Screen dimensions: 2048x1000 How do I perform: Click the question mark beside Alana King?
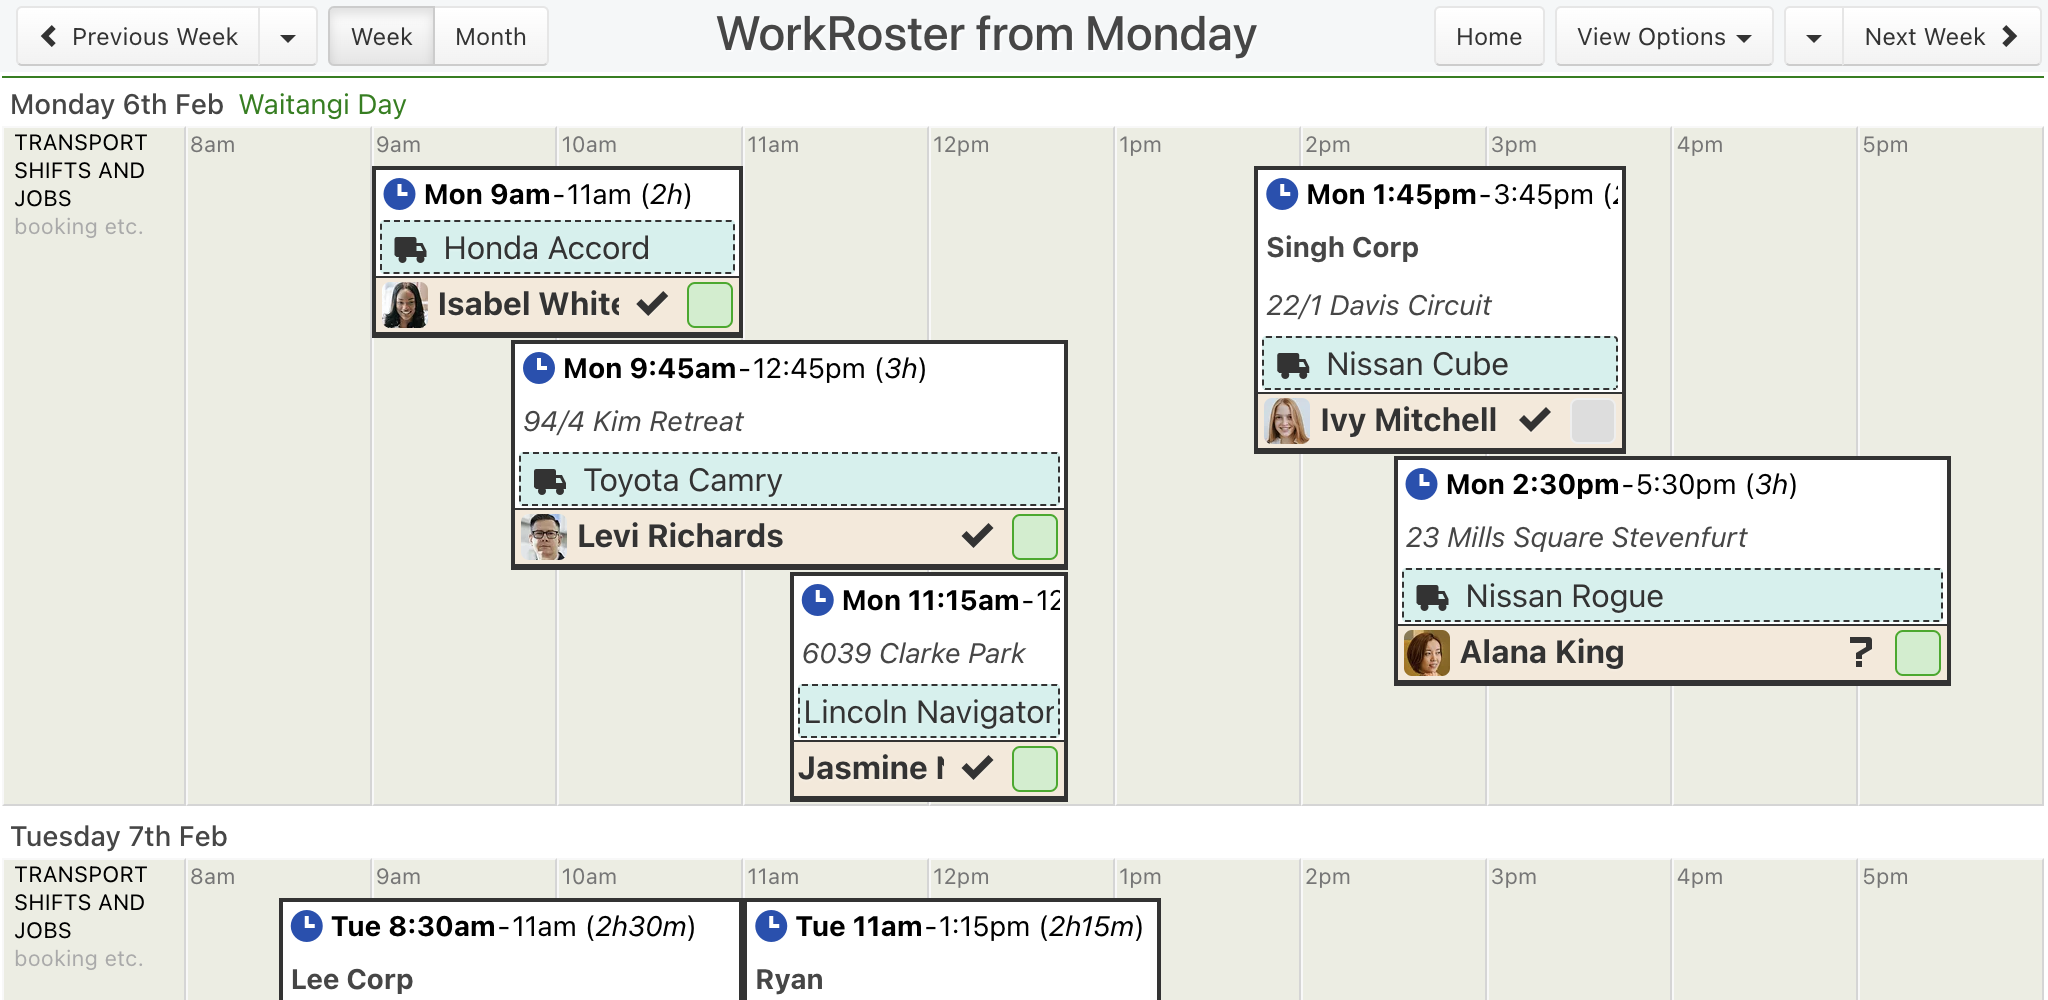(x=1860, y=653)
